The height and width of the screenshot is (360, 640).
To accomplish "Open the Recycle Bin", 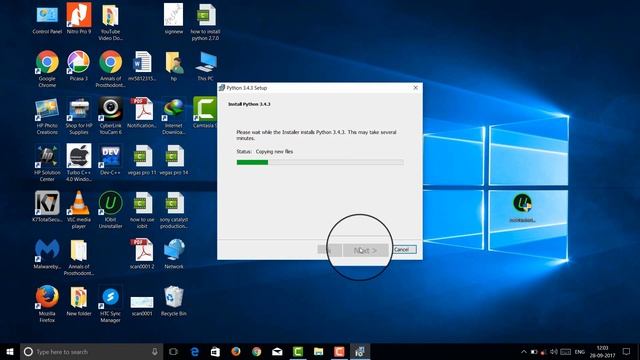I will pyautogui.click(x=173, y=301).
